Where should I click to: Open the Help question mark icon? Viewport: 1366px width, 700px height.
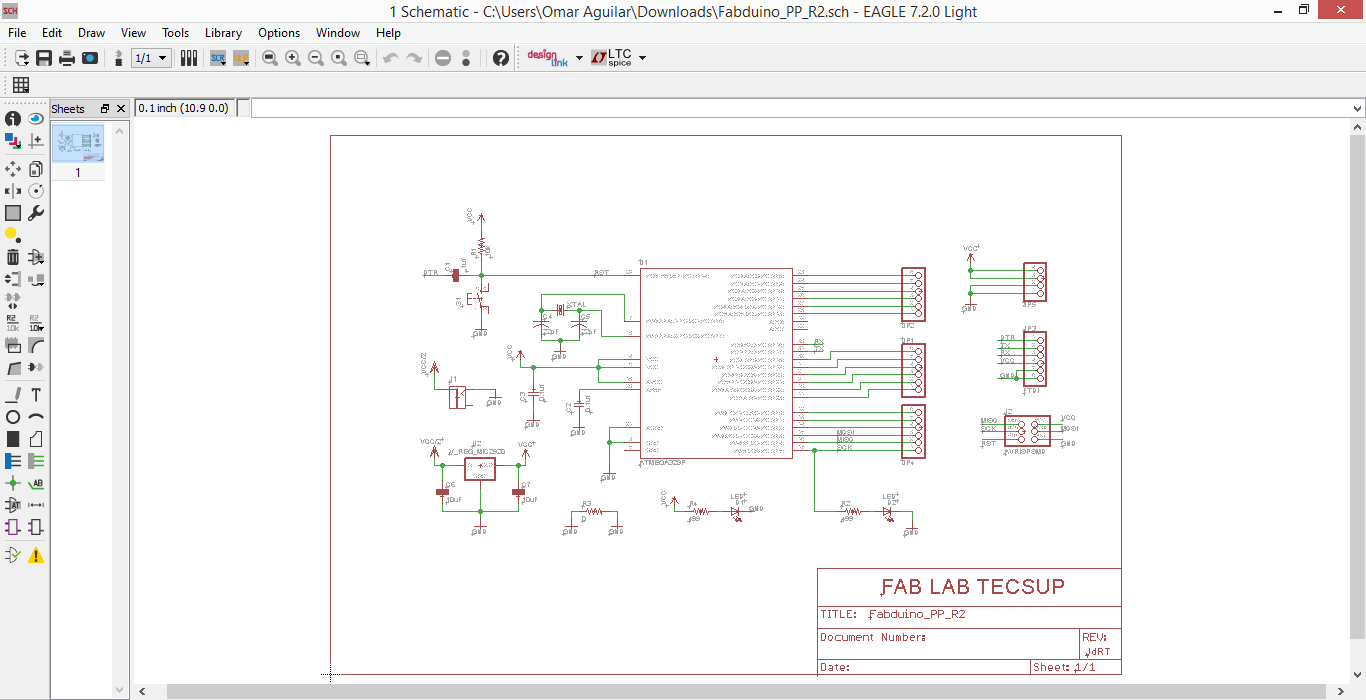[x=501, y=58]
